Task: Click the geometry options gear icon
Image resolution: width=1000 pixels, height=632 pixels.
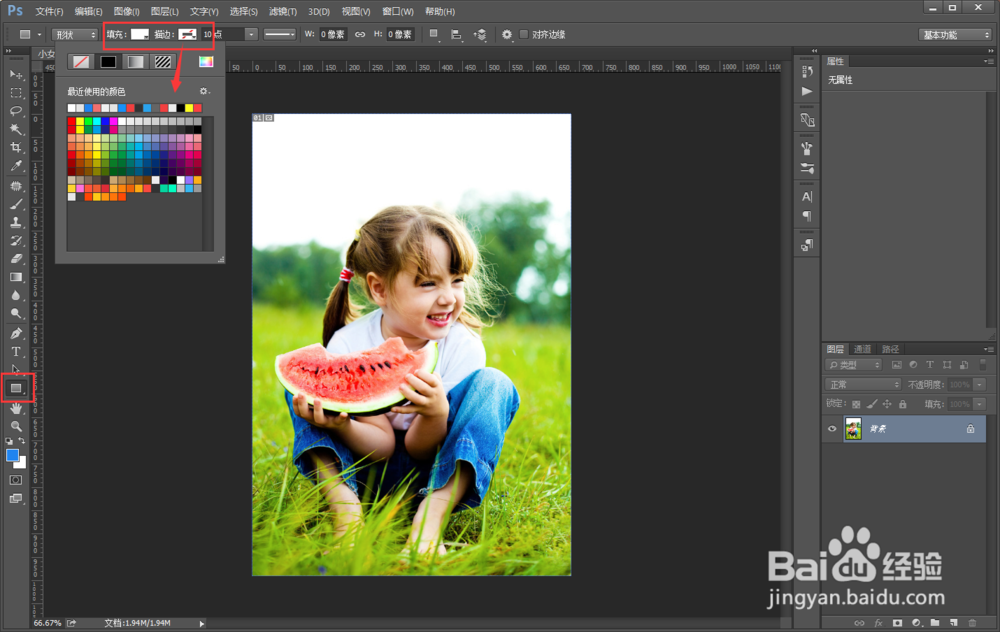Action: coord(507,34)
